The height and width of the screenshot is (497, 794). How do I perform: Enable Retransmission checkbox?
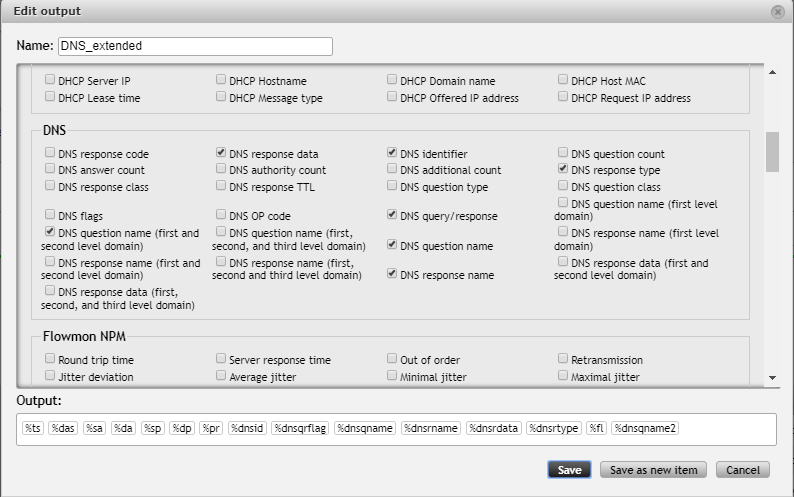(564, 359)
